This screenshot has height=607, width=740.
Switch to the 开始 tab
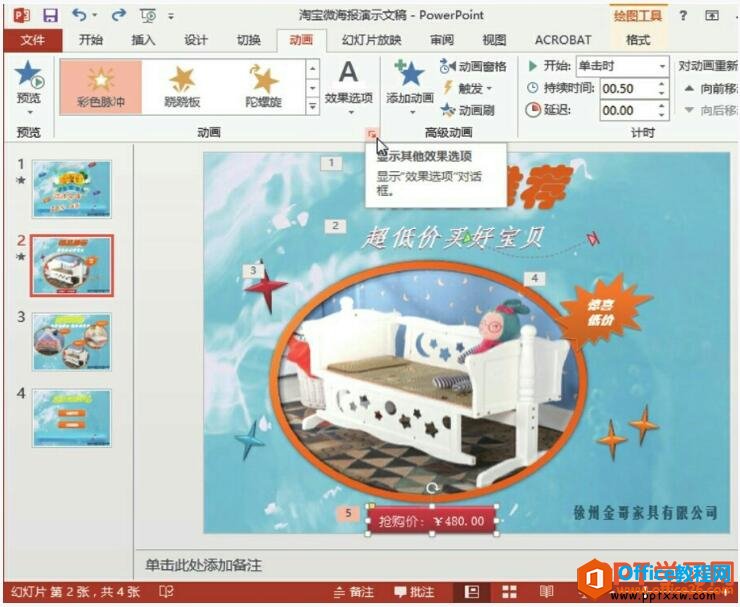(x=91, y=40)
